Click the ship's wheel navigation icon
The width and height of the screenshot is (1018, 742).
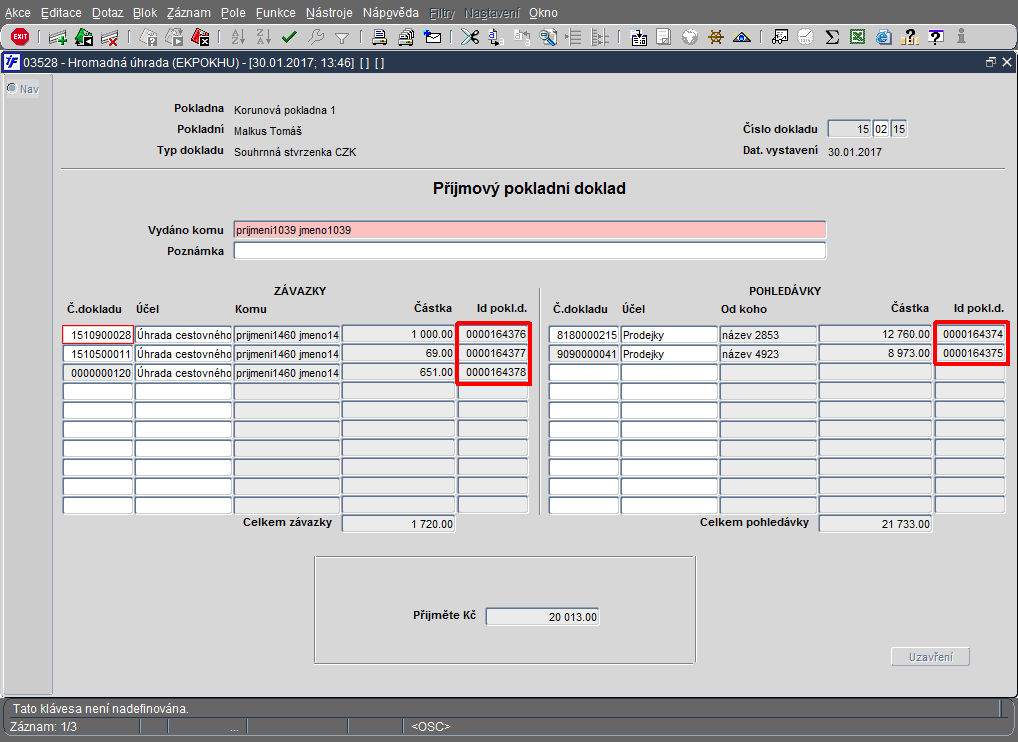[715, 38]
